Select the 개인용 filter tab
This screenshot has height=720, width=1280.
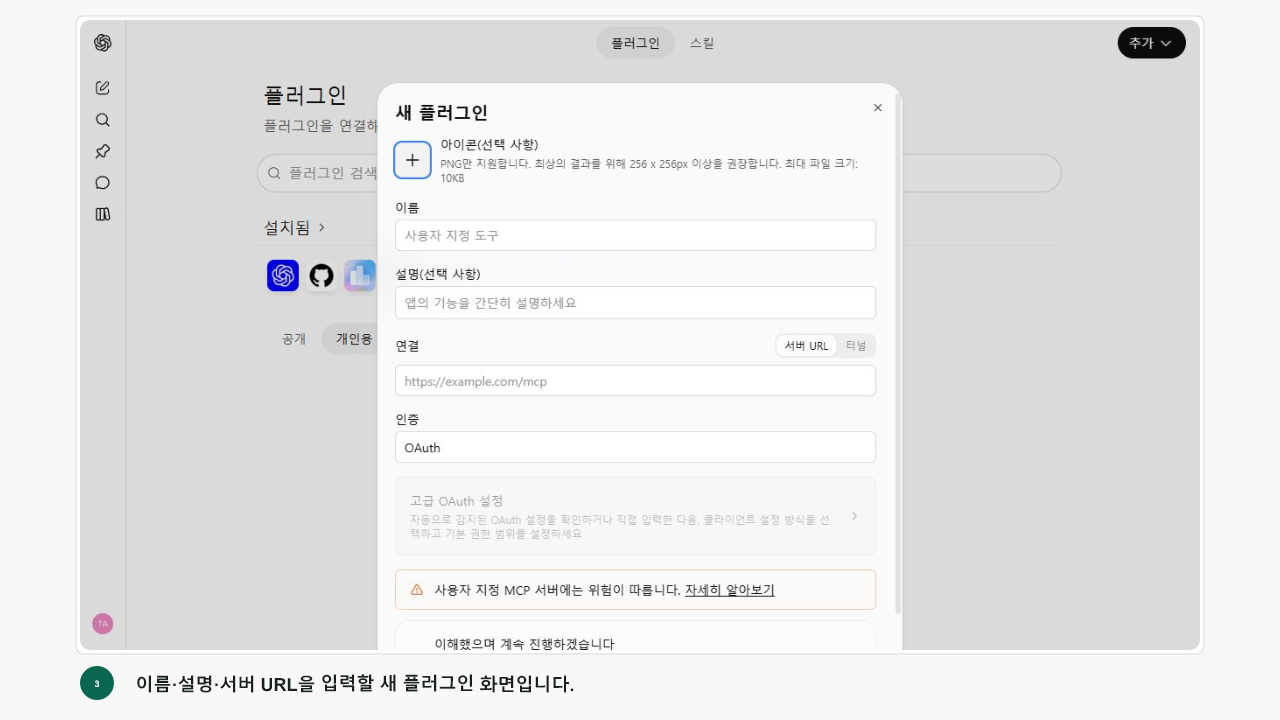point(352,339)
